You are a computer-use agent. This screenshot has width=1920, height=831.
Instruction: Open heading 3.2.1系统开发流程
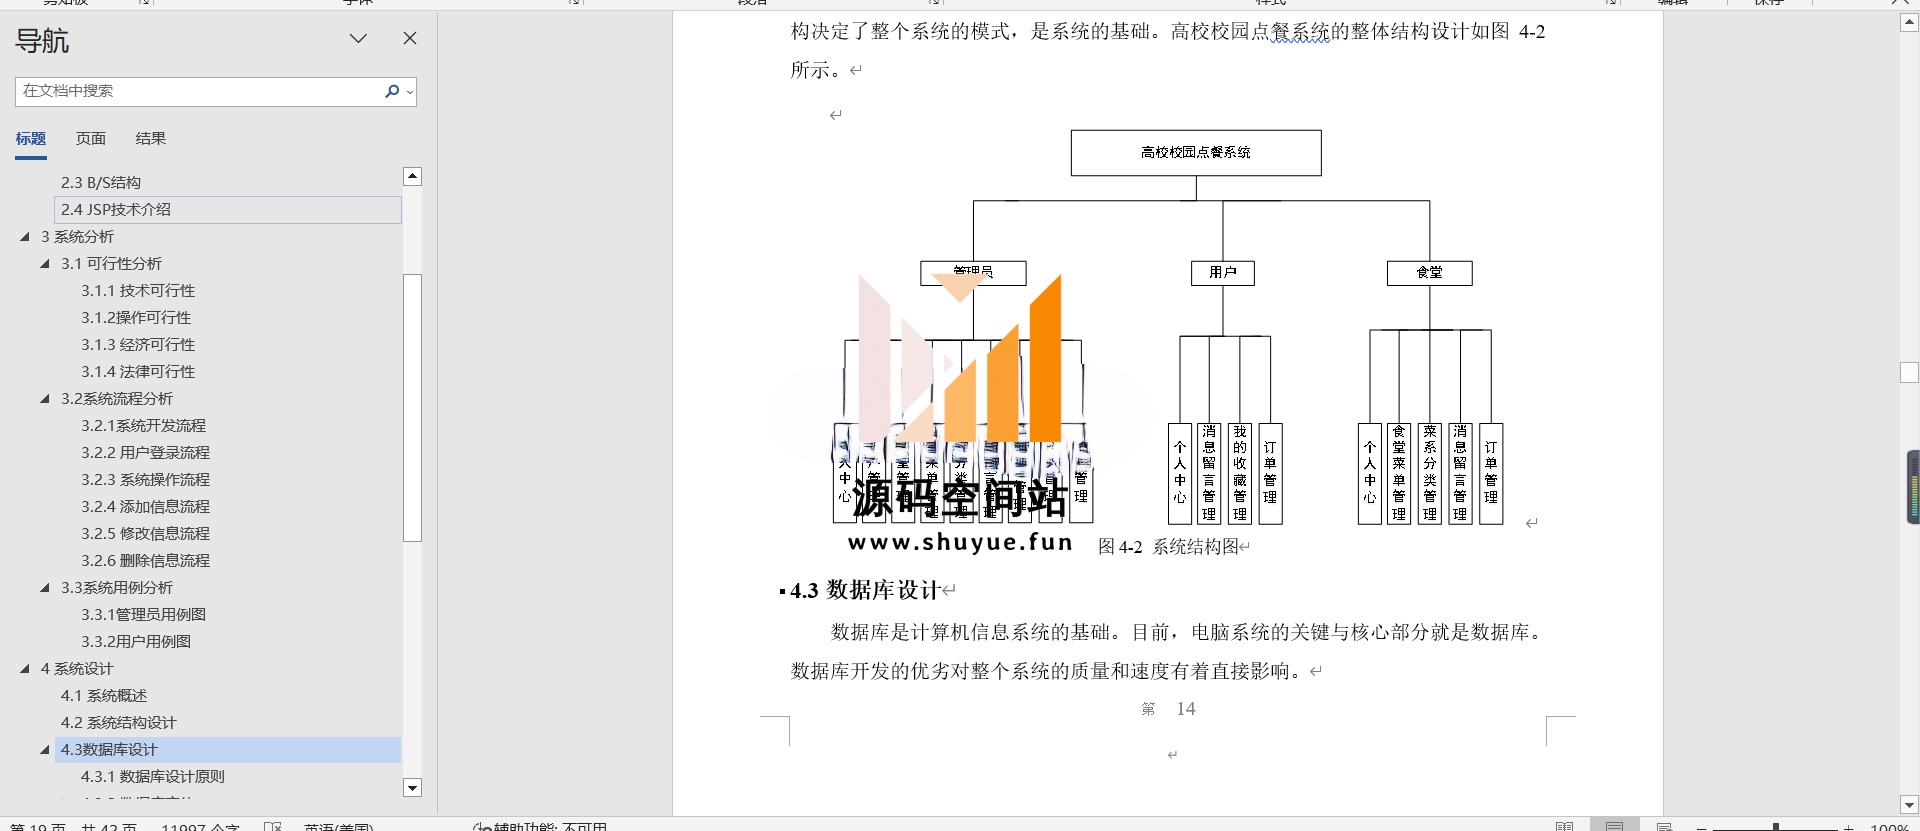click(x=143, y=426)
